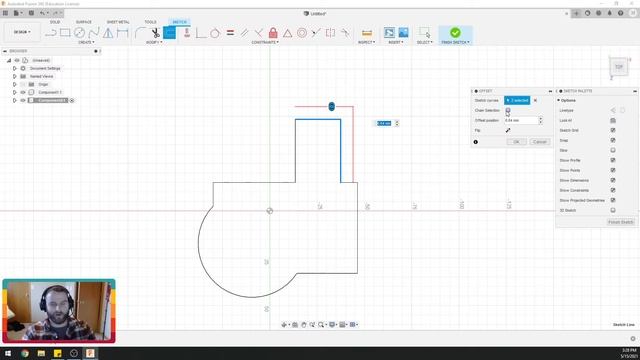
Task: Switch to the Solid tab
Action: (x=55, y=22)
